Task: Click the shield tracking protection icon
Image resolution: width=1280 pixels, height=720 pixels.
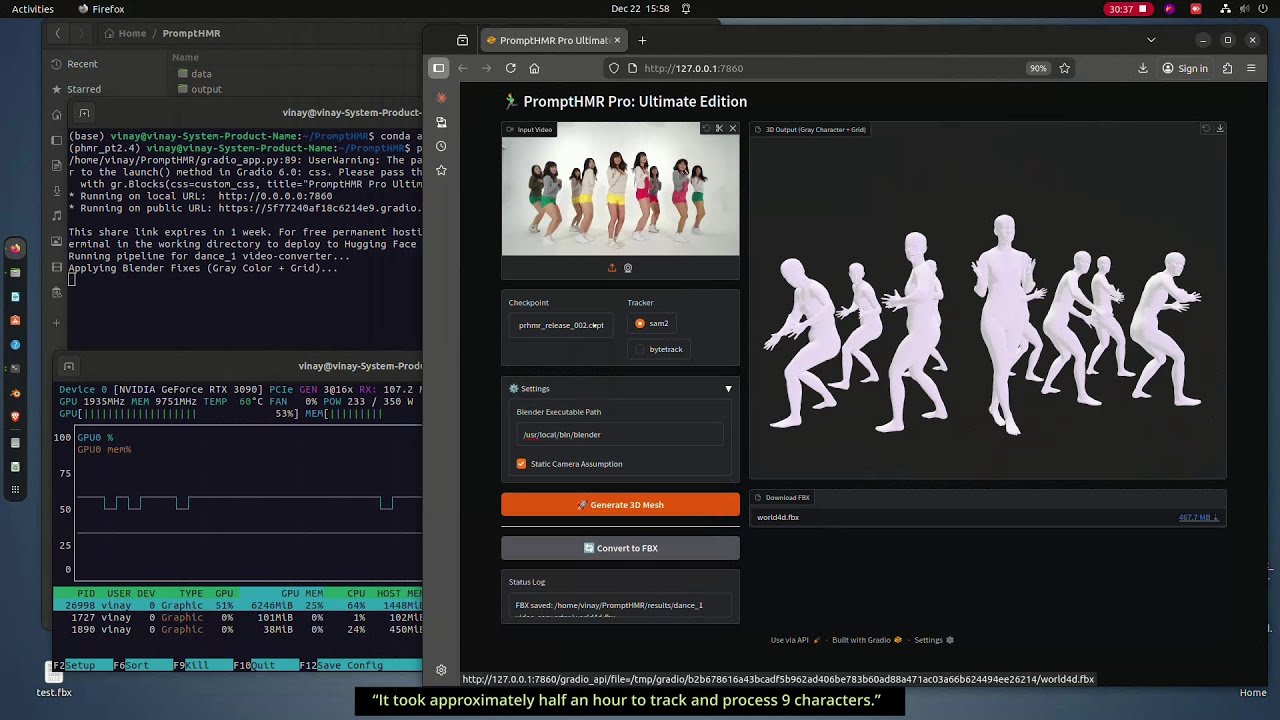Action: coord(614,68)
